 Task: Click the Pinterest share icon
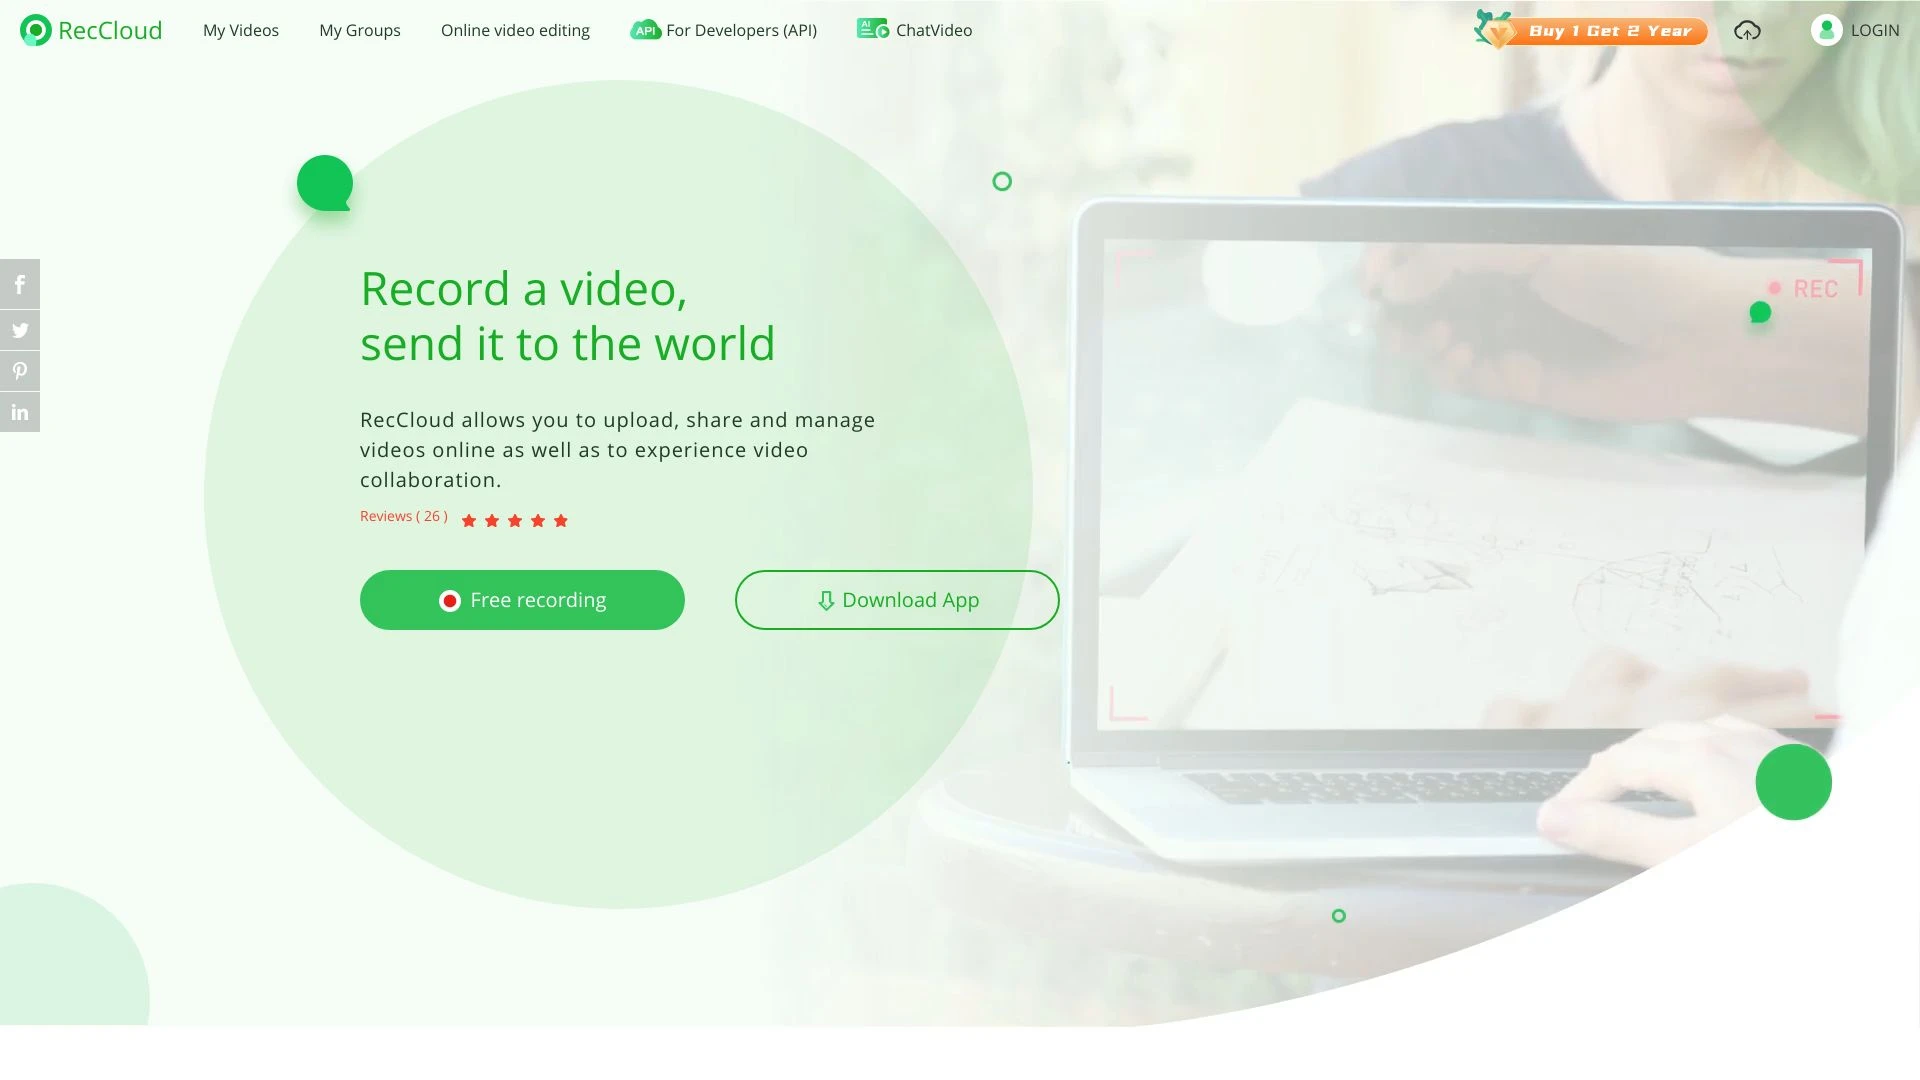pyautogui.click(x=20, y=371)
